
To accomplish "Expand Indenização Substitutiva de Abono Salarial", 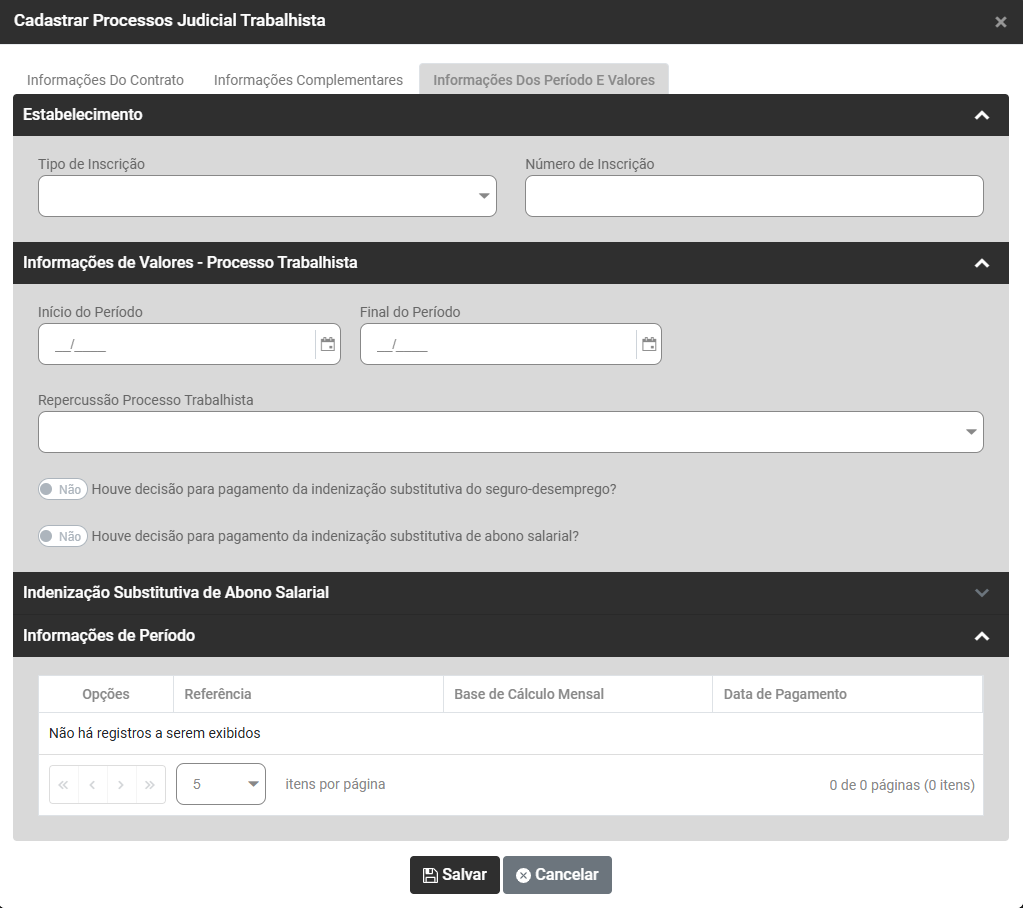I will click(981, 592).
